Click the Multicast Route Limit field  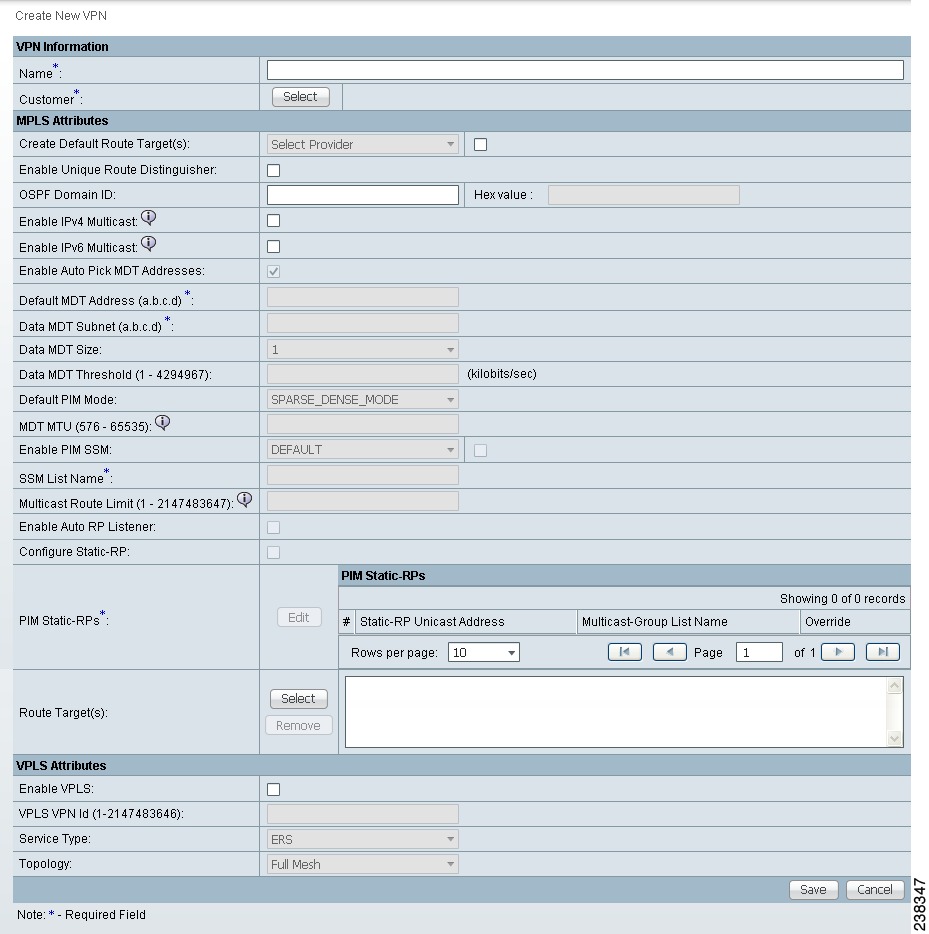pyautogui.click(x=363, y=501)
